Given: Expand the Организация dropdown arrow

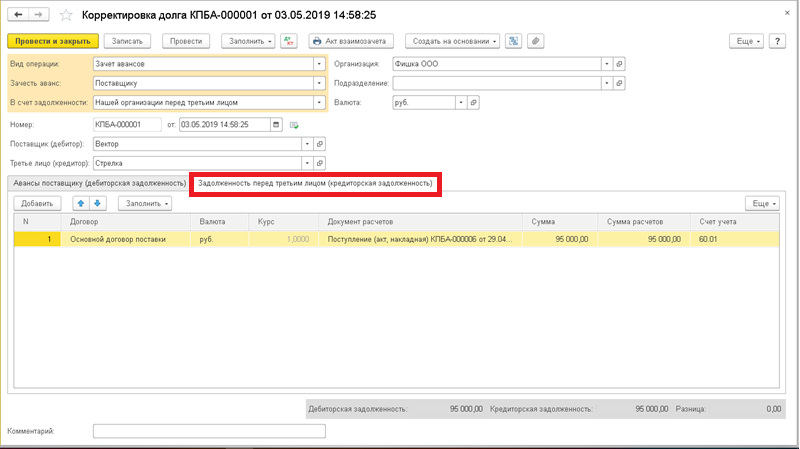Looking at the screenshot, I should tap(607, 64).
